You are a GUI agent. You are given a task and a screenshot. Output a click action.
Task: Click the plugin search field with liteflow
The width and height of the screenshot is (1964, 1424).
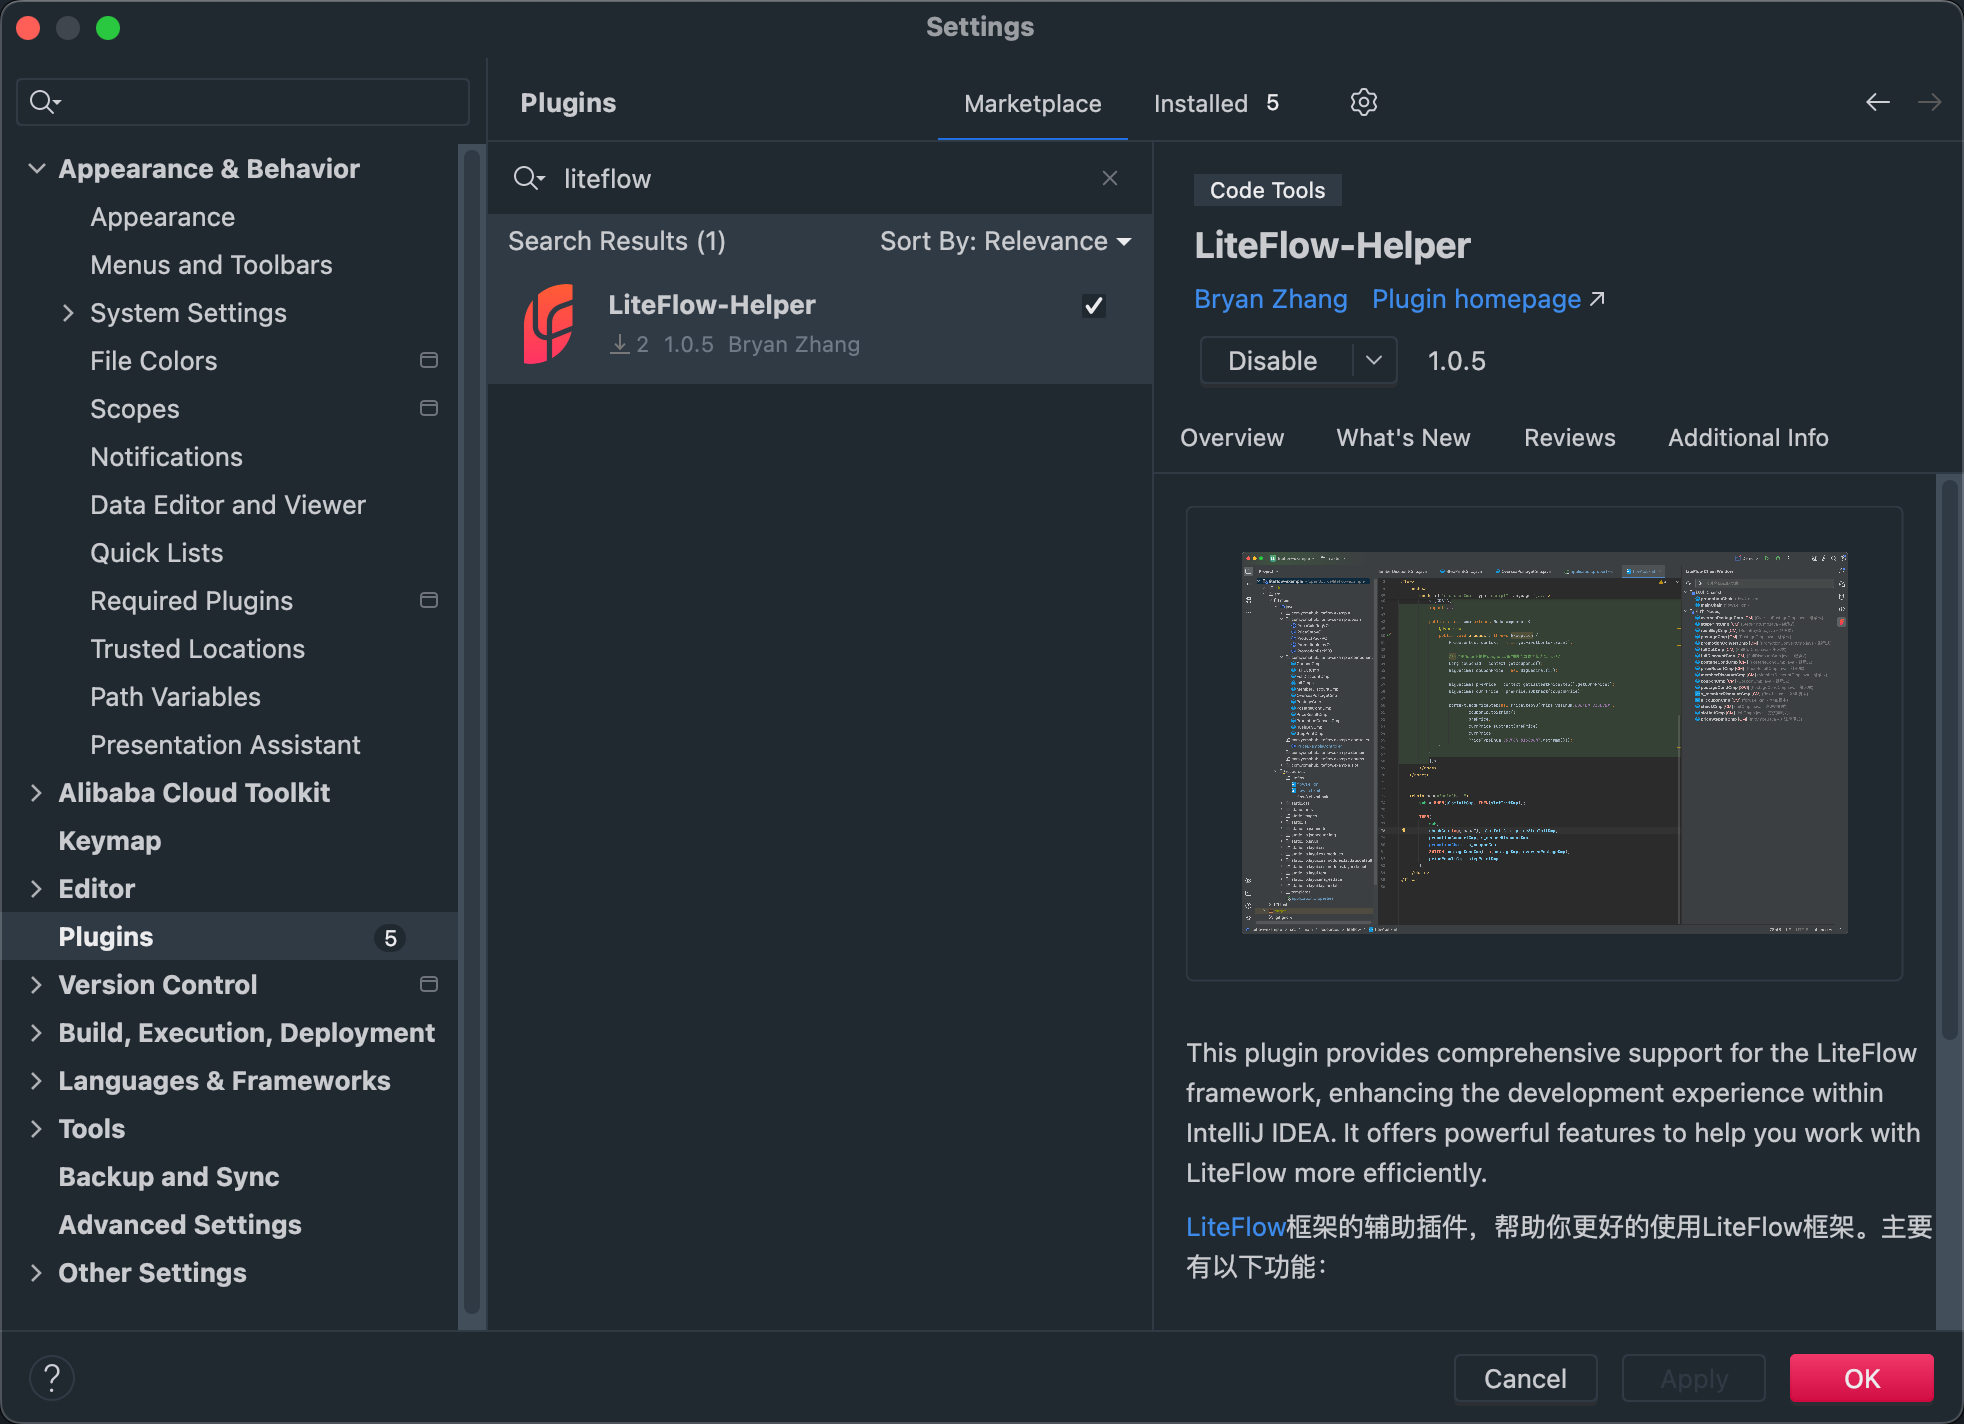pyautogui.click(x=820, y=178)
